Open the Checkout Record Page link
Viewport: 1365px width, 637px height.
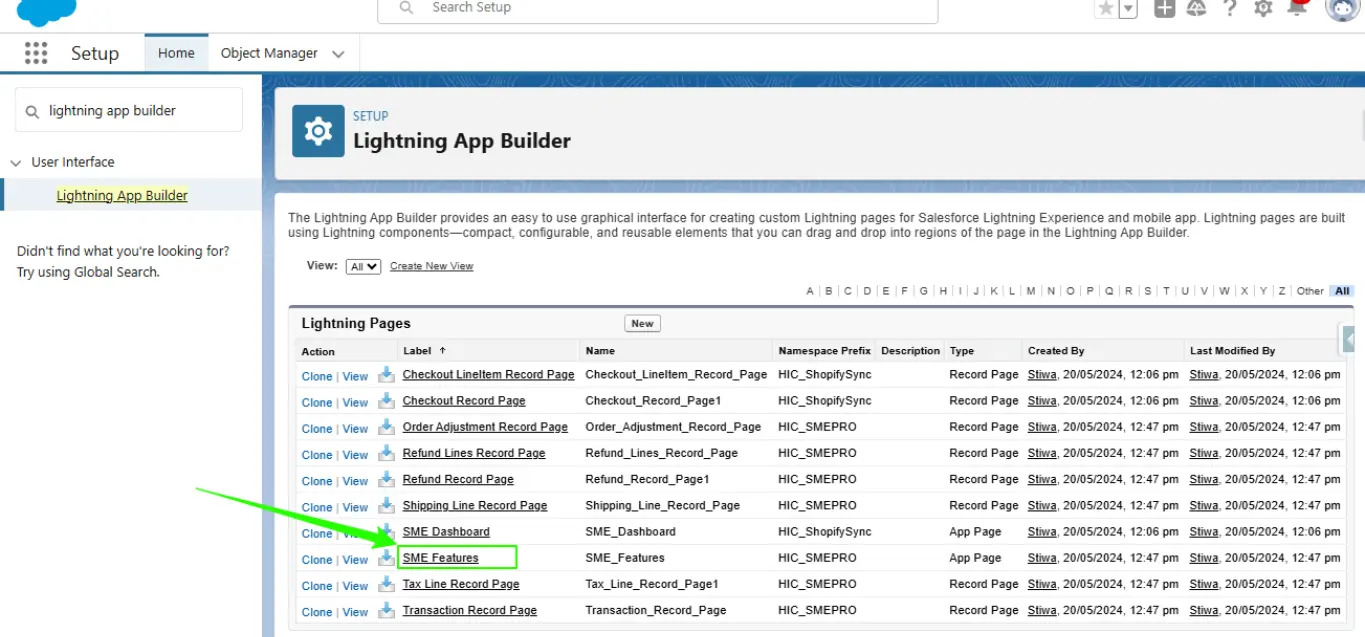464,401
